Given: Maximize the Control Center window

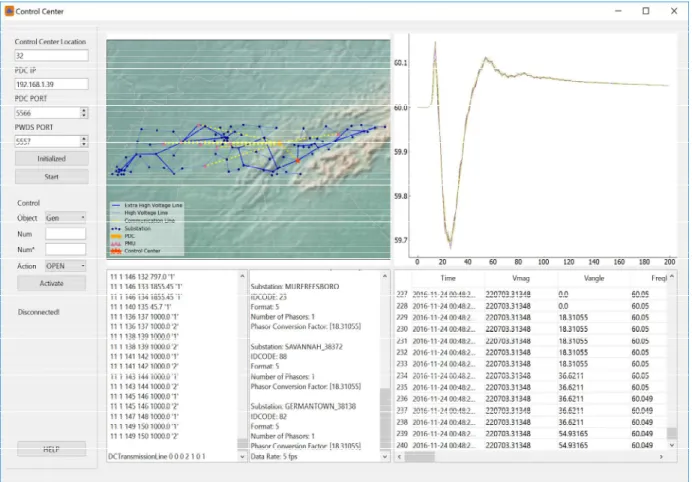Looking at the screenshot, I should [x=646, y=11].
